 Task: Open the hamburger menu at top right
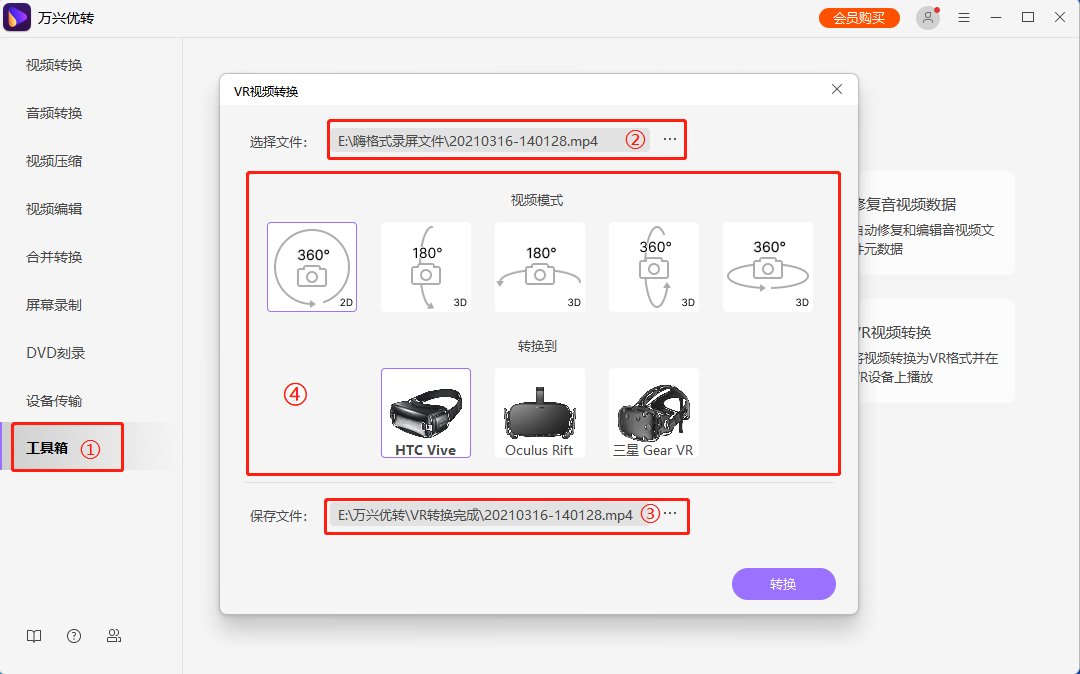(x=964, y=17)
